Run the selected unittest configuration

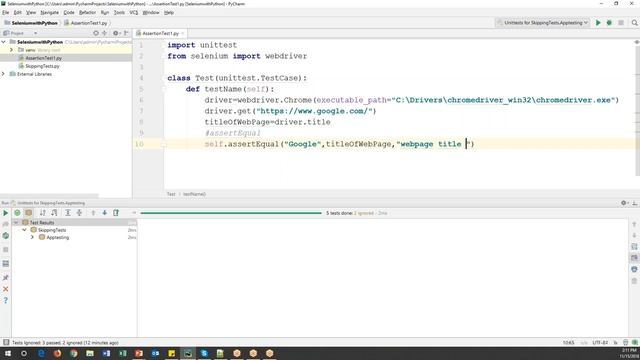click(598, 23)
